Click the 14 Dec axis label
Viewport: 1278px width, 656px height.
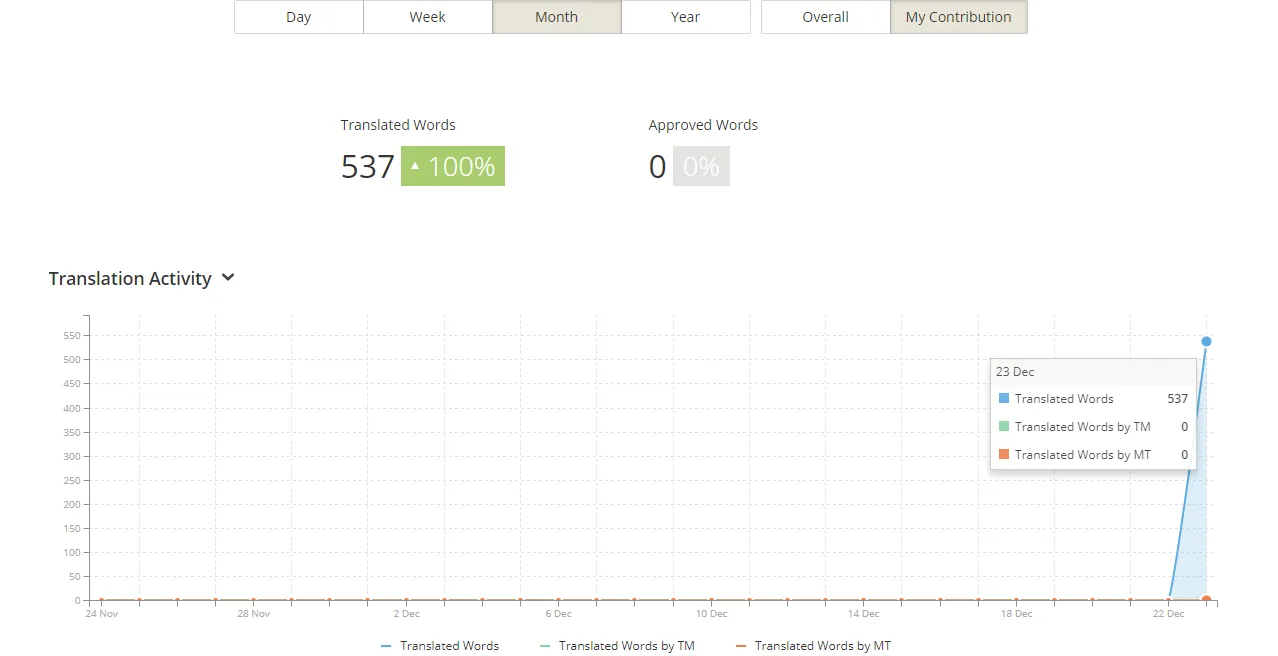tap(864, 614)
